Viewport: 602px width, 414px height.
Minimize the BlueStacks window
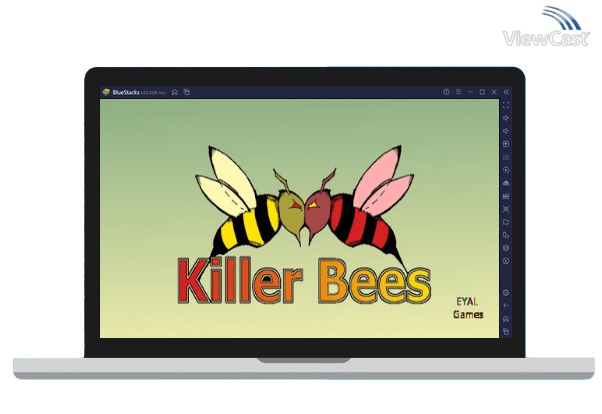coord(470,92)
